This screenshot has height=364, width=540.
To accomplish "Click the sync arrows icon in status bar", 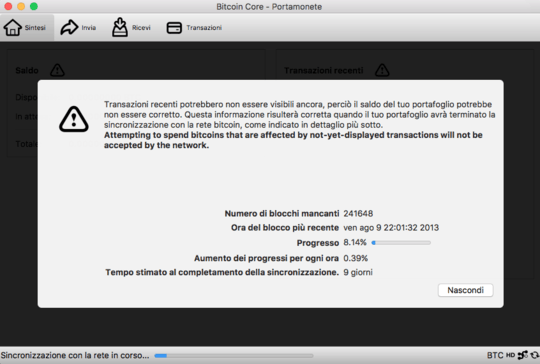I will (x=534, y=355).
